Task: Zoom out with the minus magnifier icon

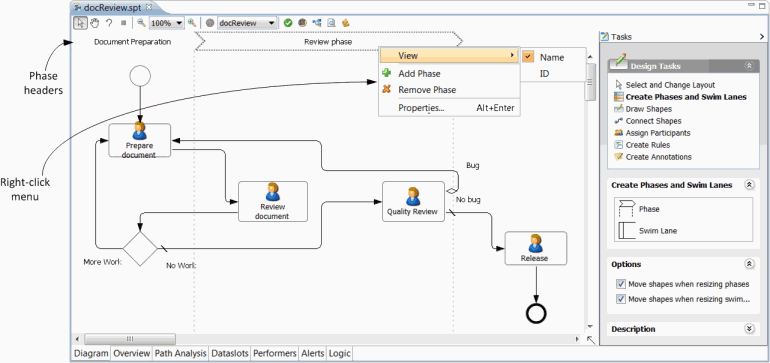Action: pos(141,23)
